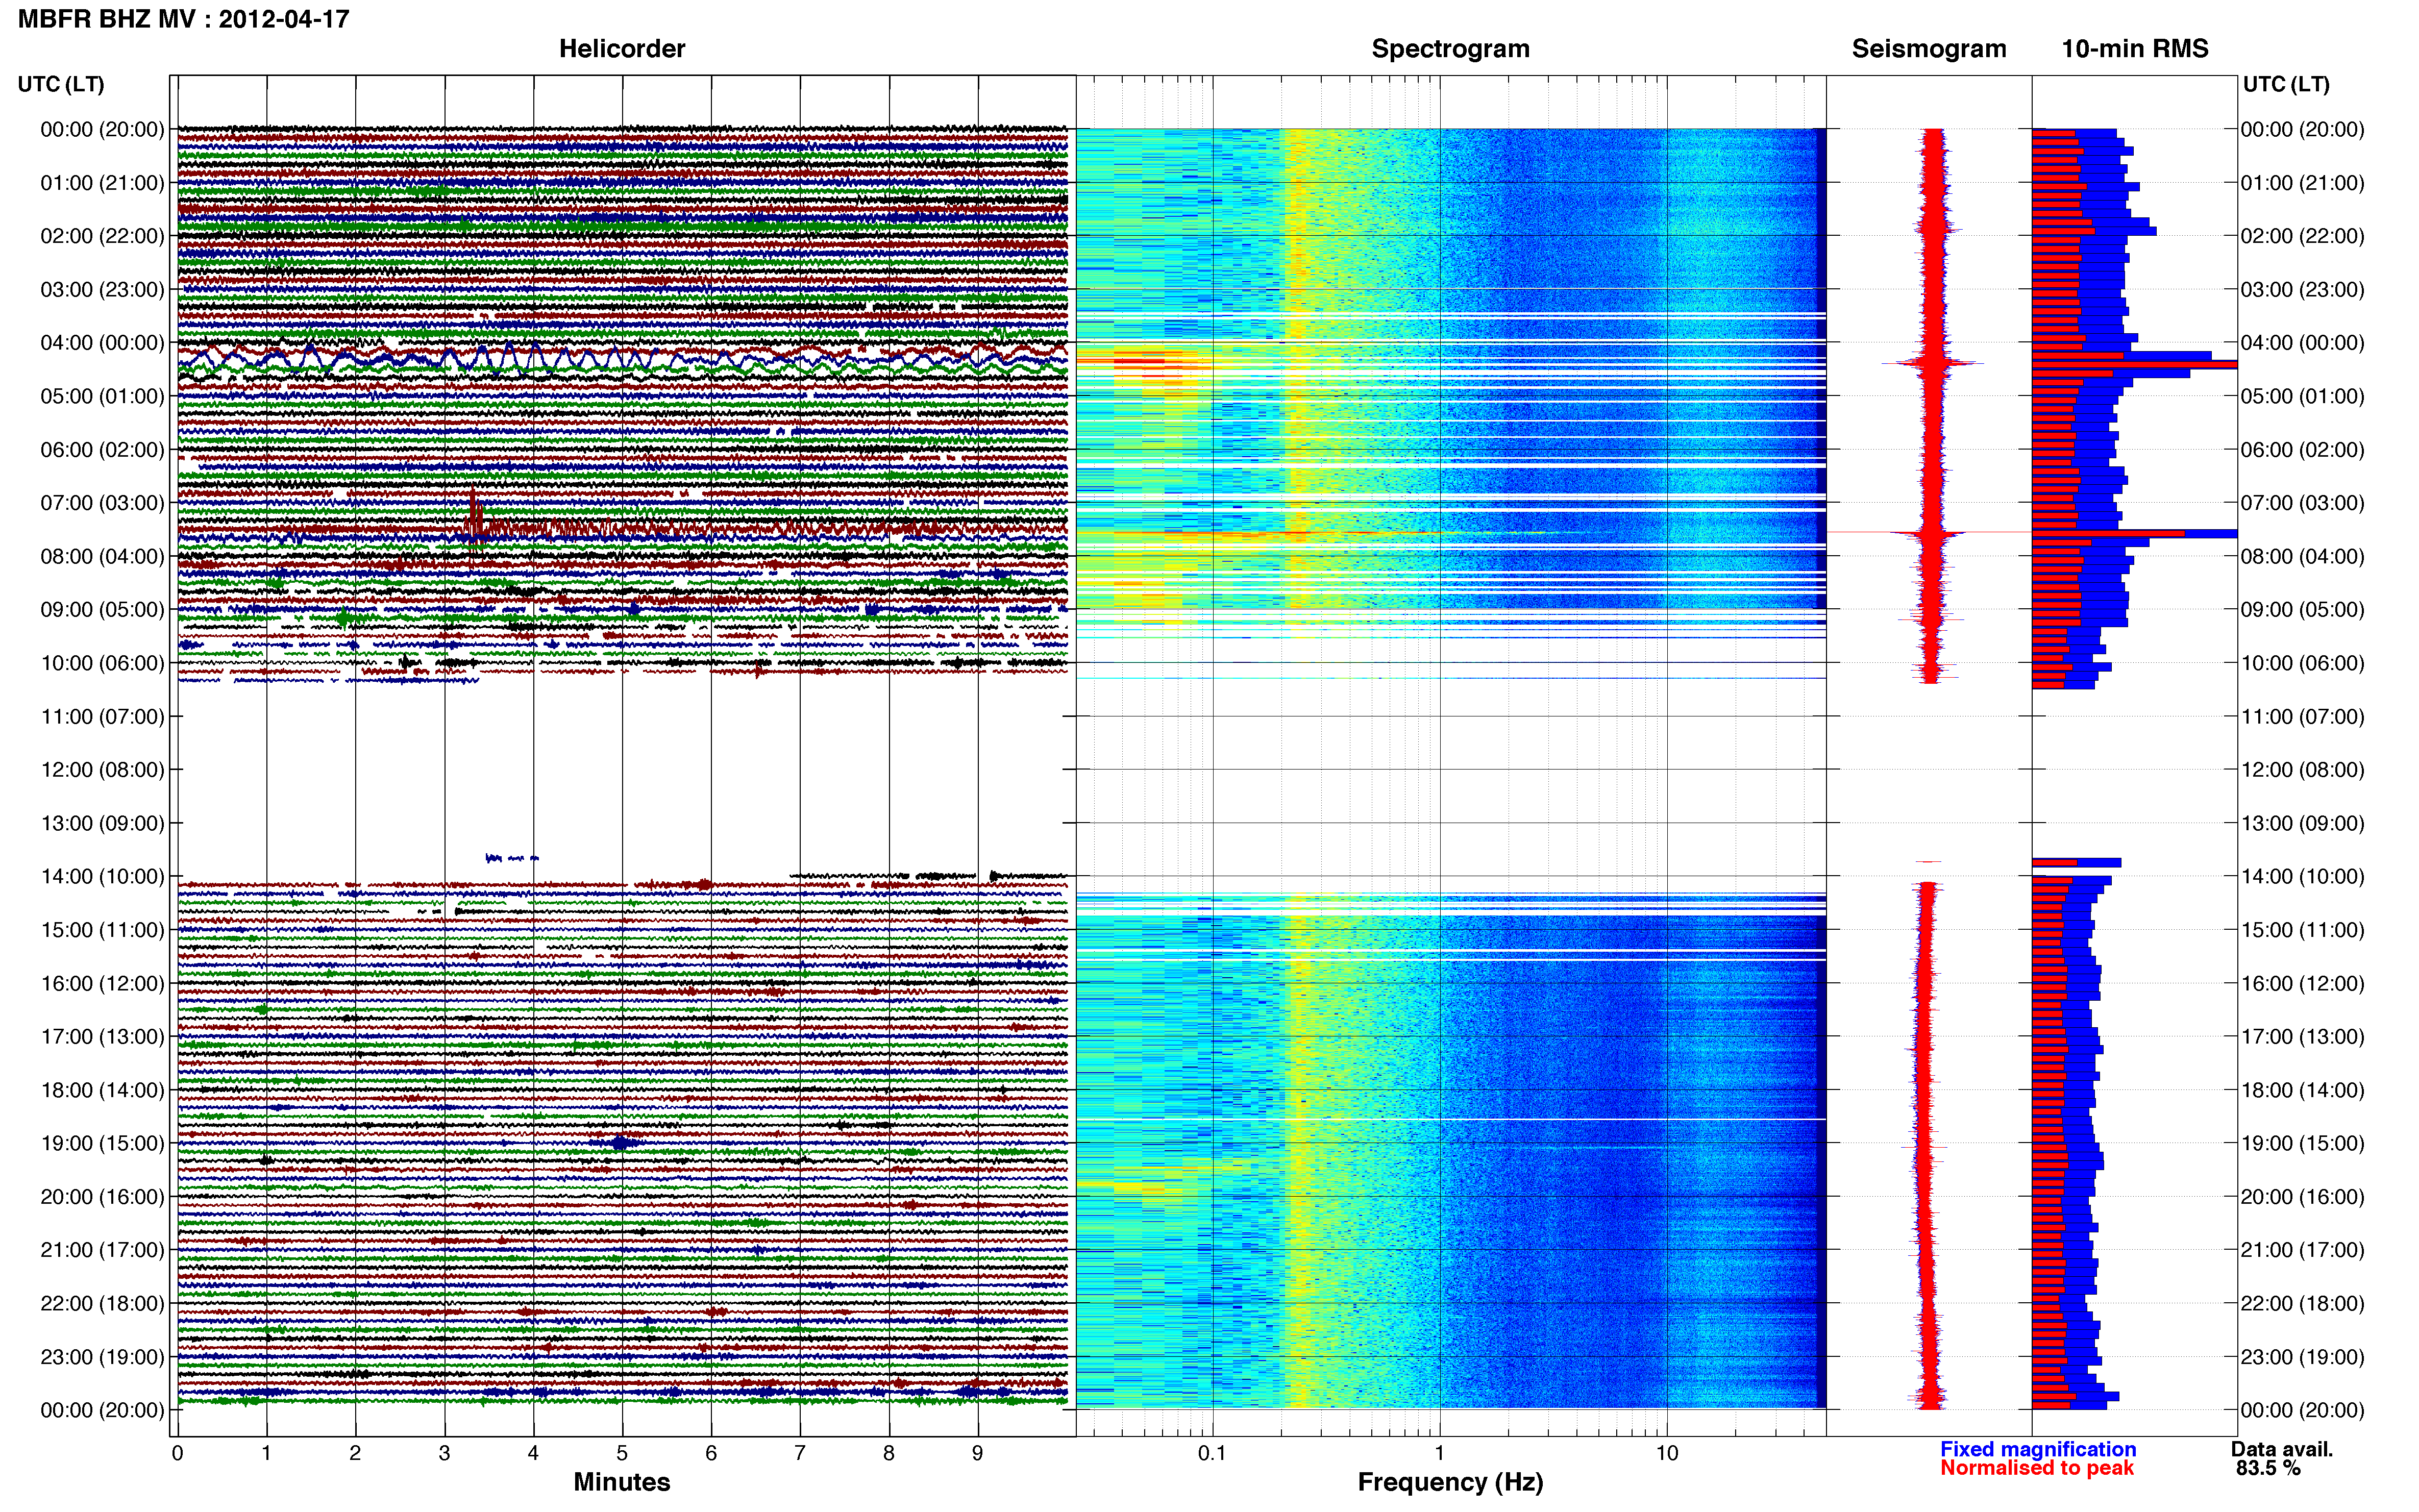Click the 18:00 (14:00) label beside RMS panel

click(x=2303, y=1090)
